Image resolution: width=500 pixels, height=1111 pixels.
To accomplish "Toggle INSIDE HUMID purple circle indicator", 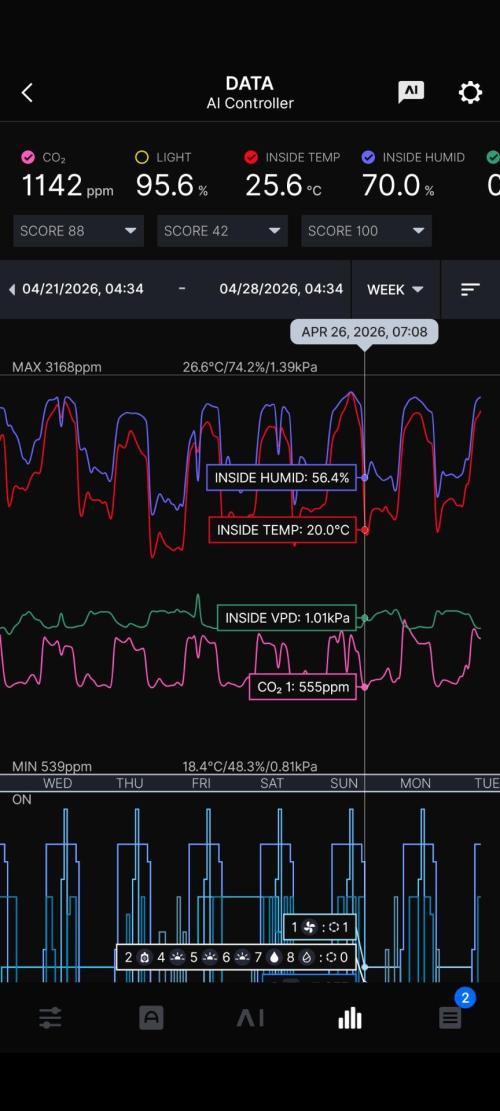I will pyautogui.click(x=368, y=157).
